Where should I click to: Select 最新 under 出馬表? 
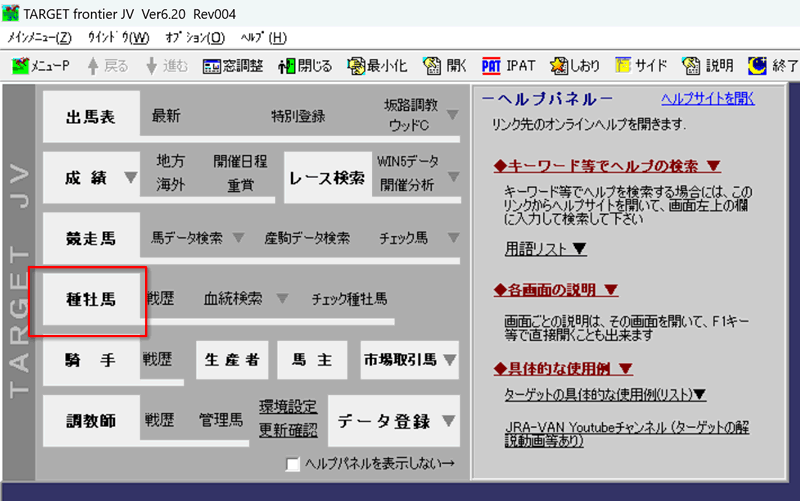[x=166, y=116]
